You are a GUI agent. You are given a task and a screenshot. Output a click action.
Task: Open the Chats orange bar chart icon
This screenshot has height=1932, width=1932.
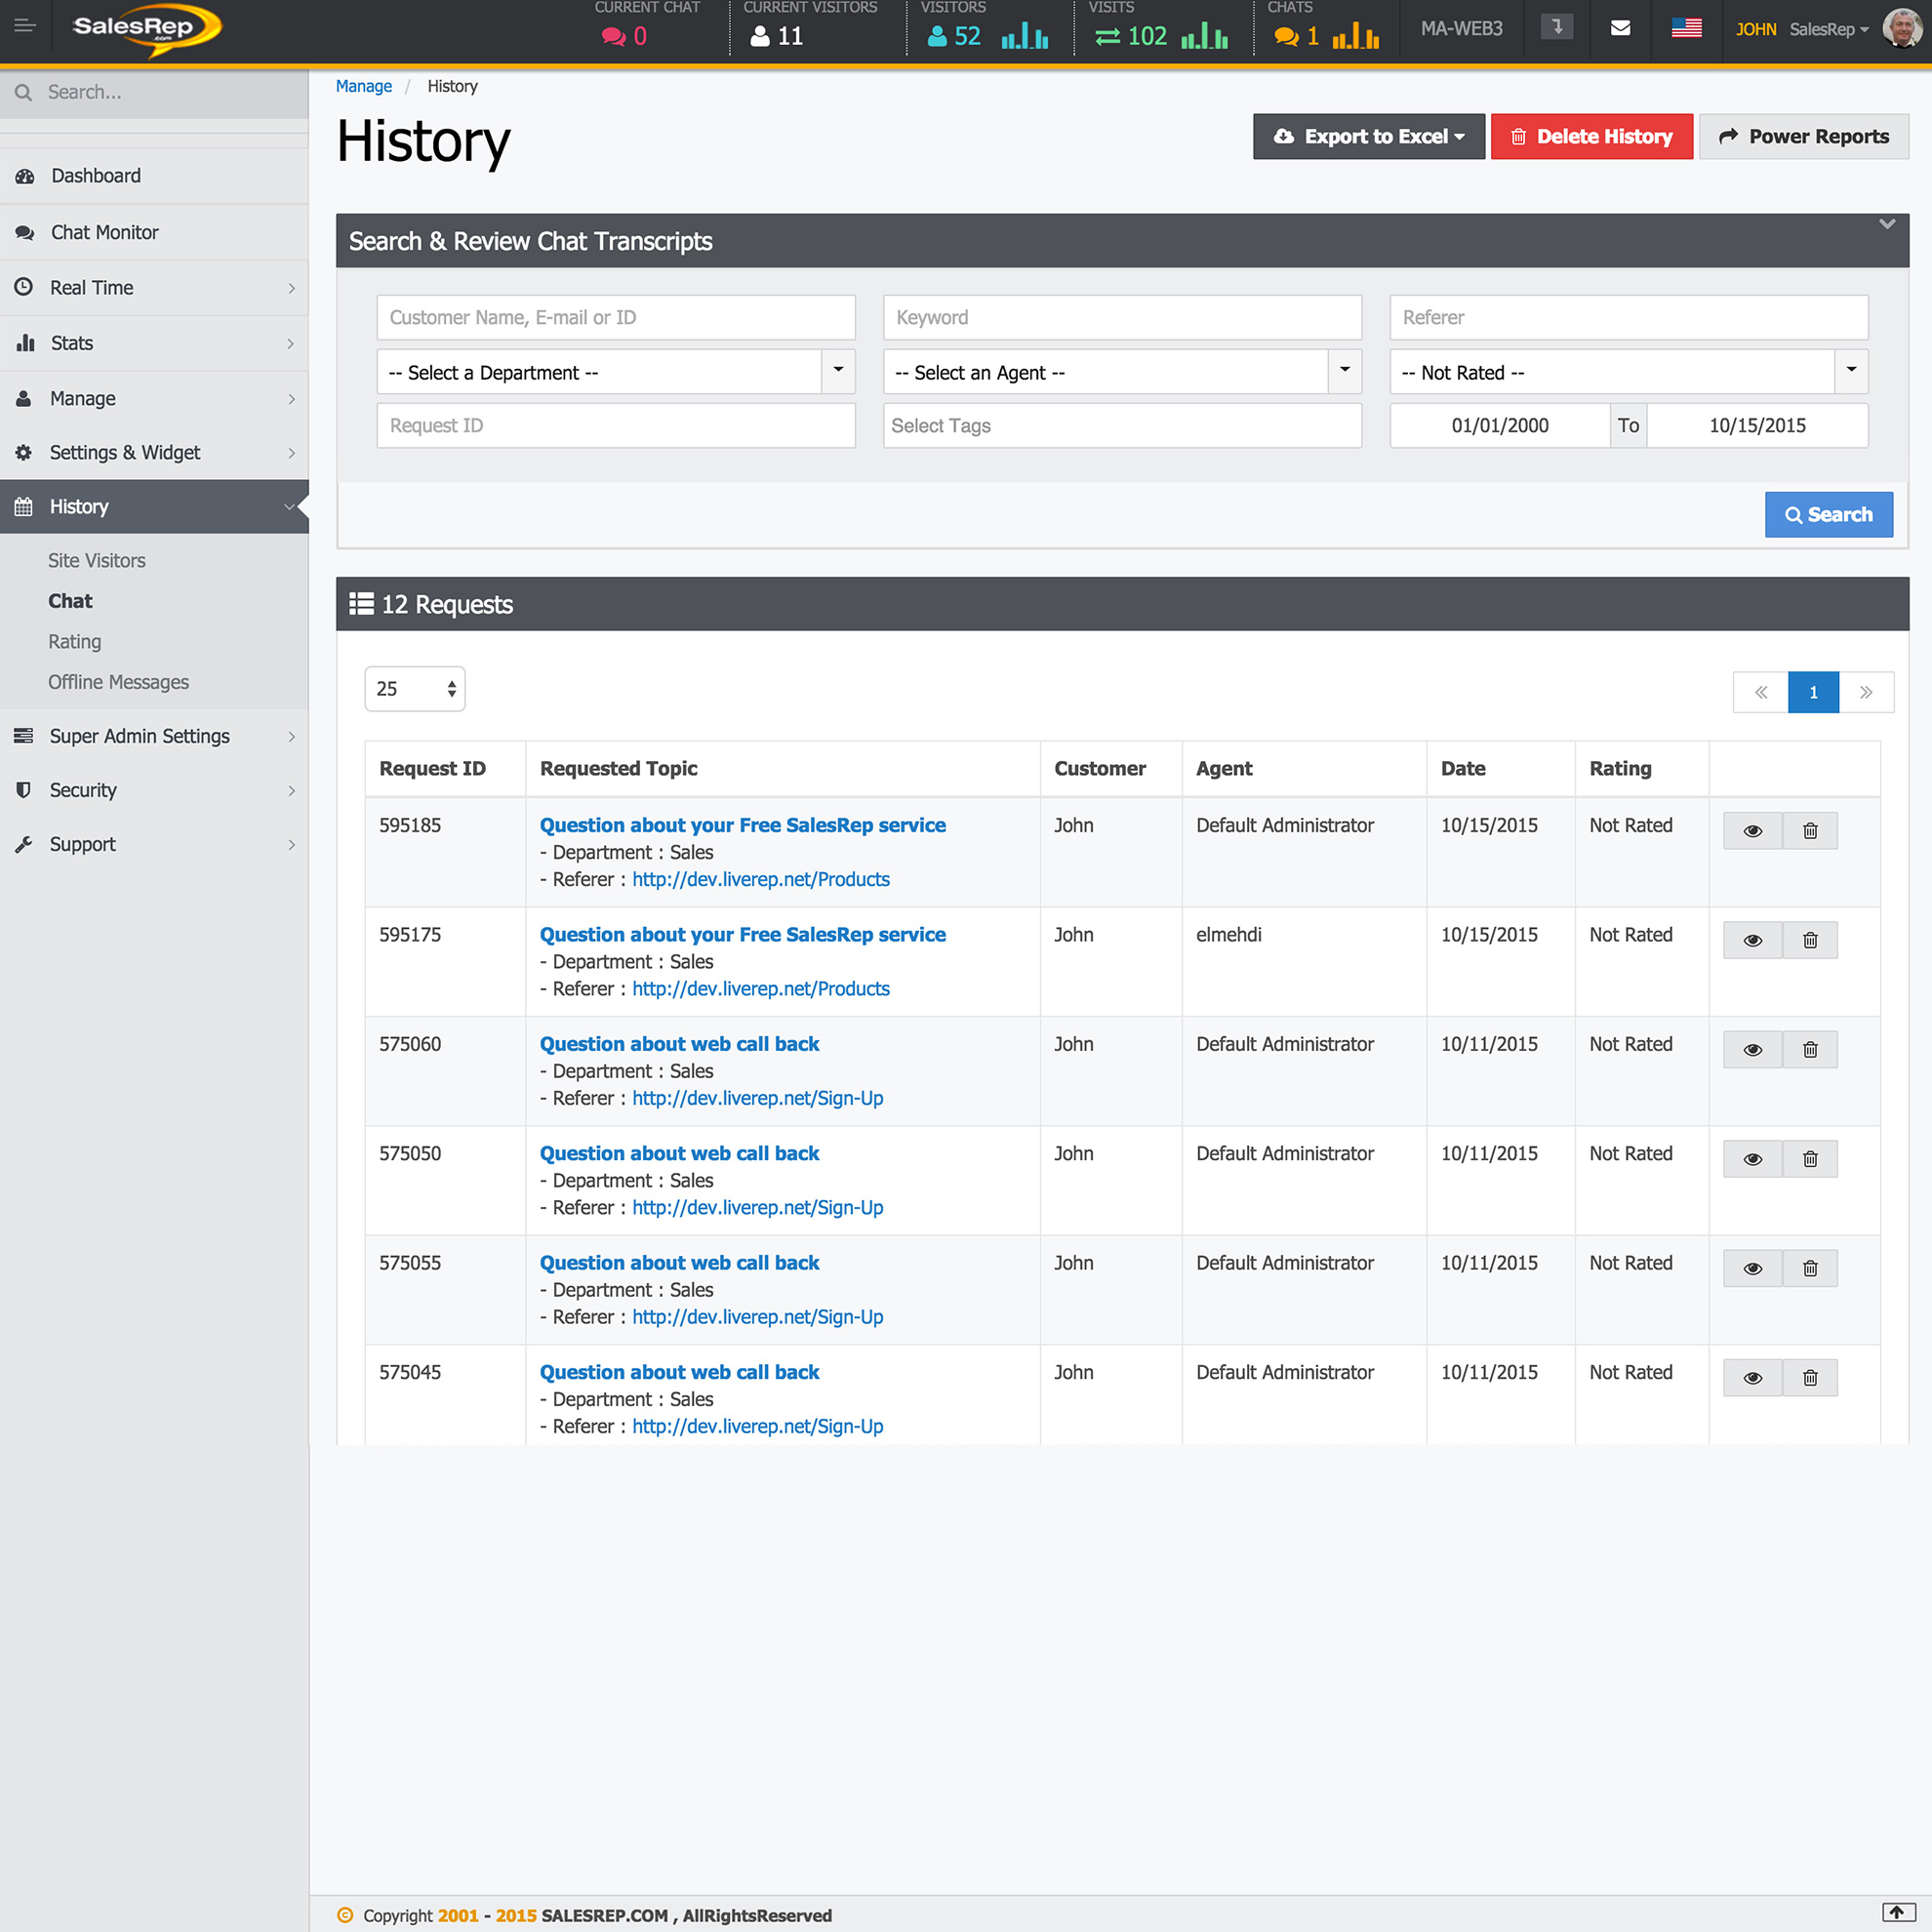point(1356,36)
